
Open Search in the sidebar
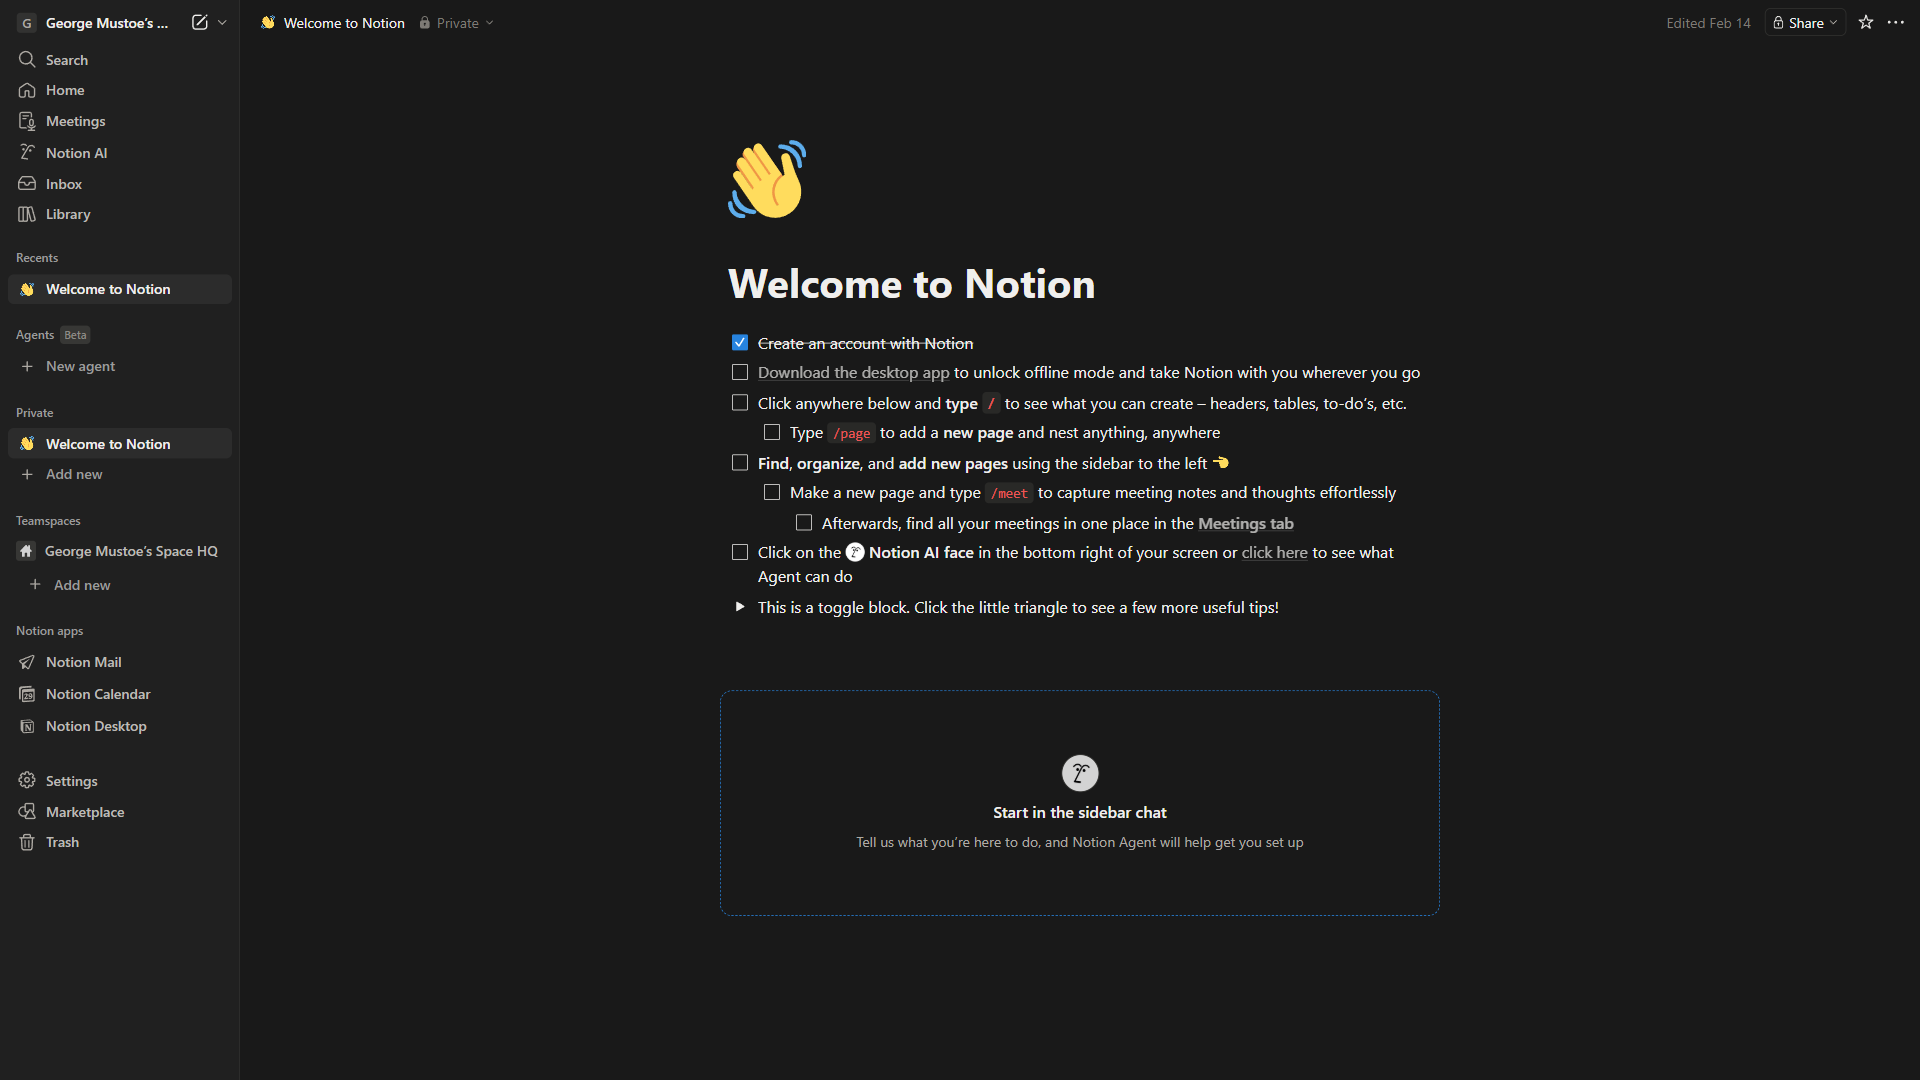[120, 60]
